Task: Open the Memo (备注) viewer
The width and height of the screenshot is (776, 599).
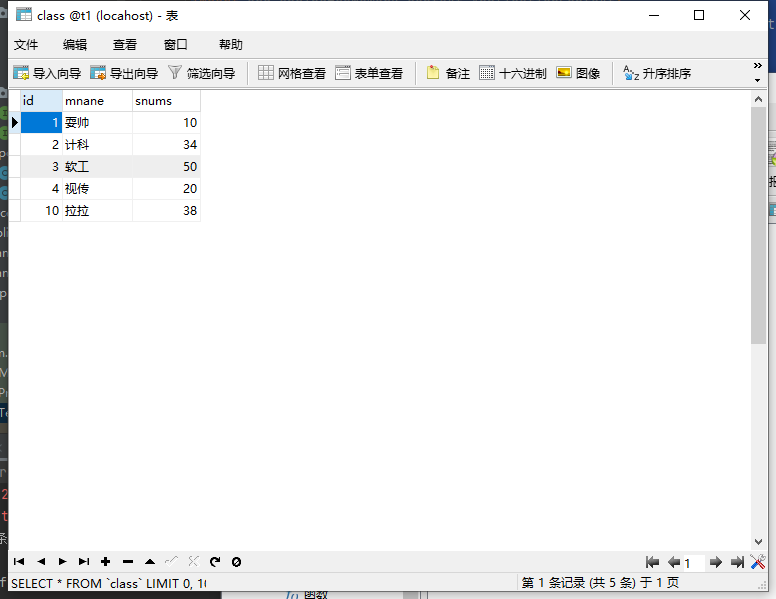Action: (x=448, y=73)
